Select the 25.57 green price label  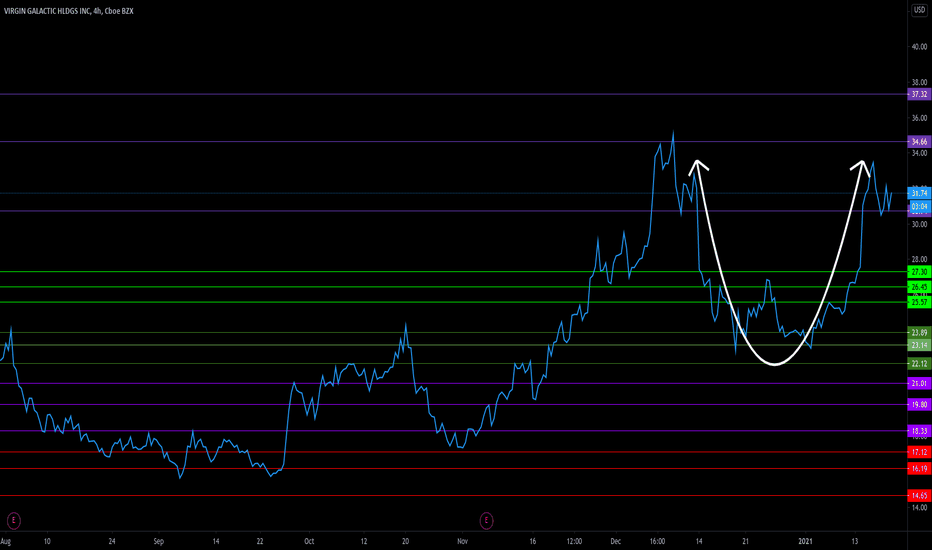[919, 302]
